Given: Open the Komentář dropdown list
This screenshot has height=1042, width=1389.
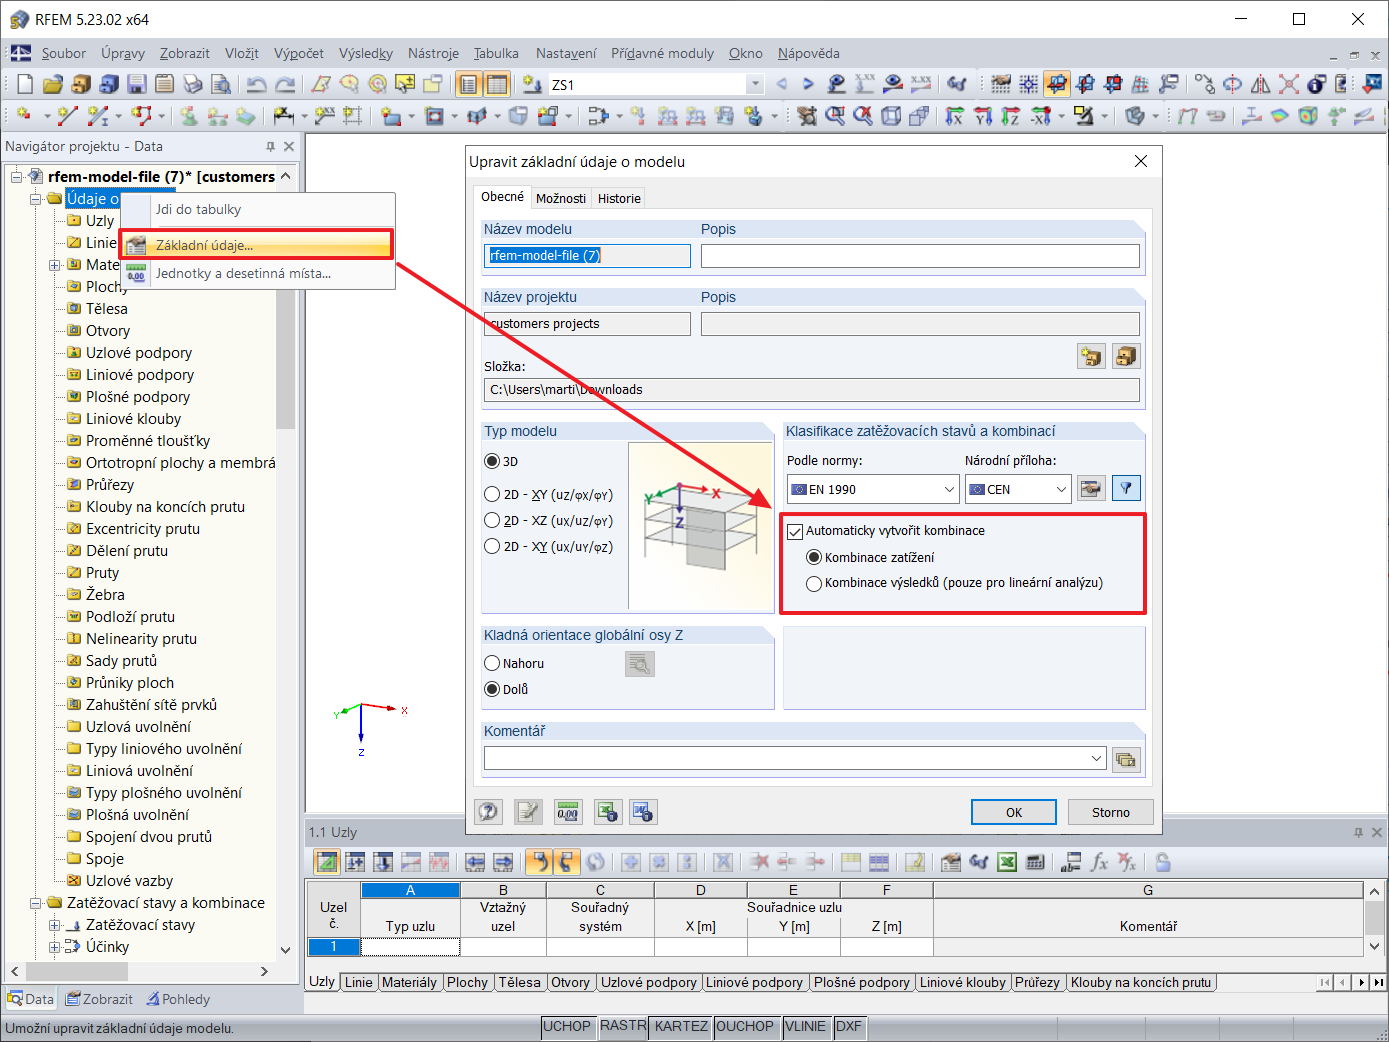Looking at the screenshot, I should coord(1096,759).
